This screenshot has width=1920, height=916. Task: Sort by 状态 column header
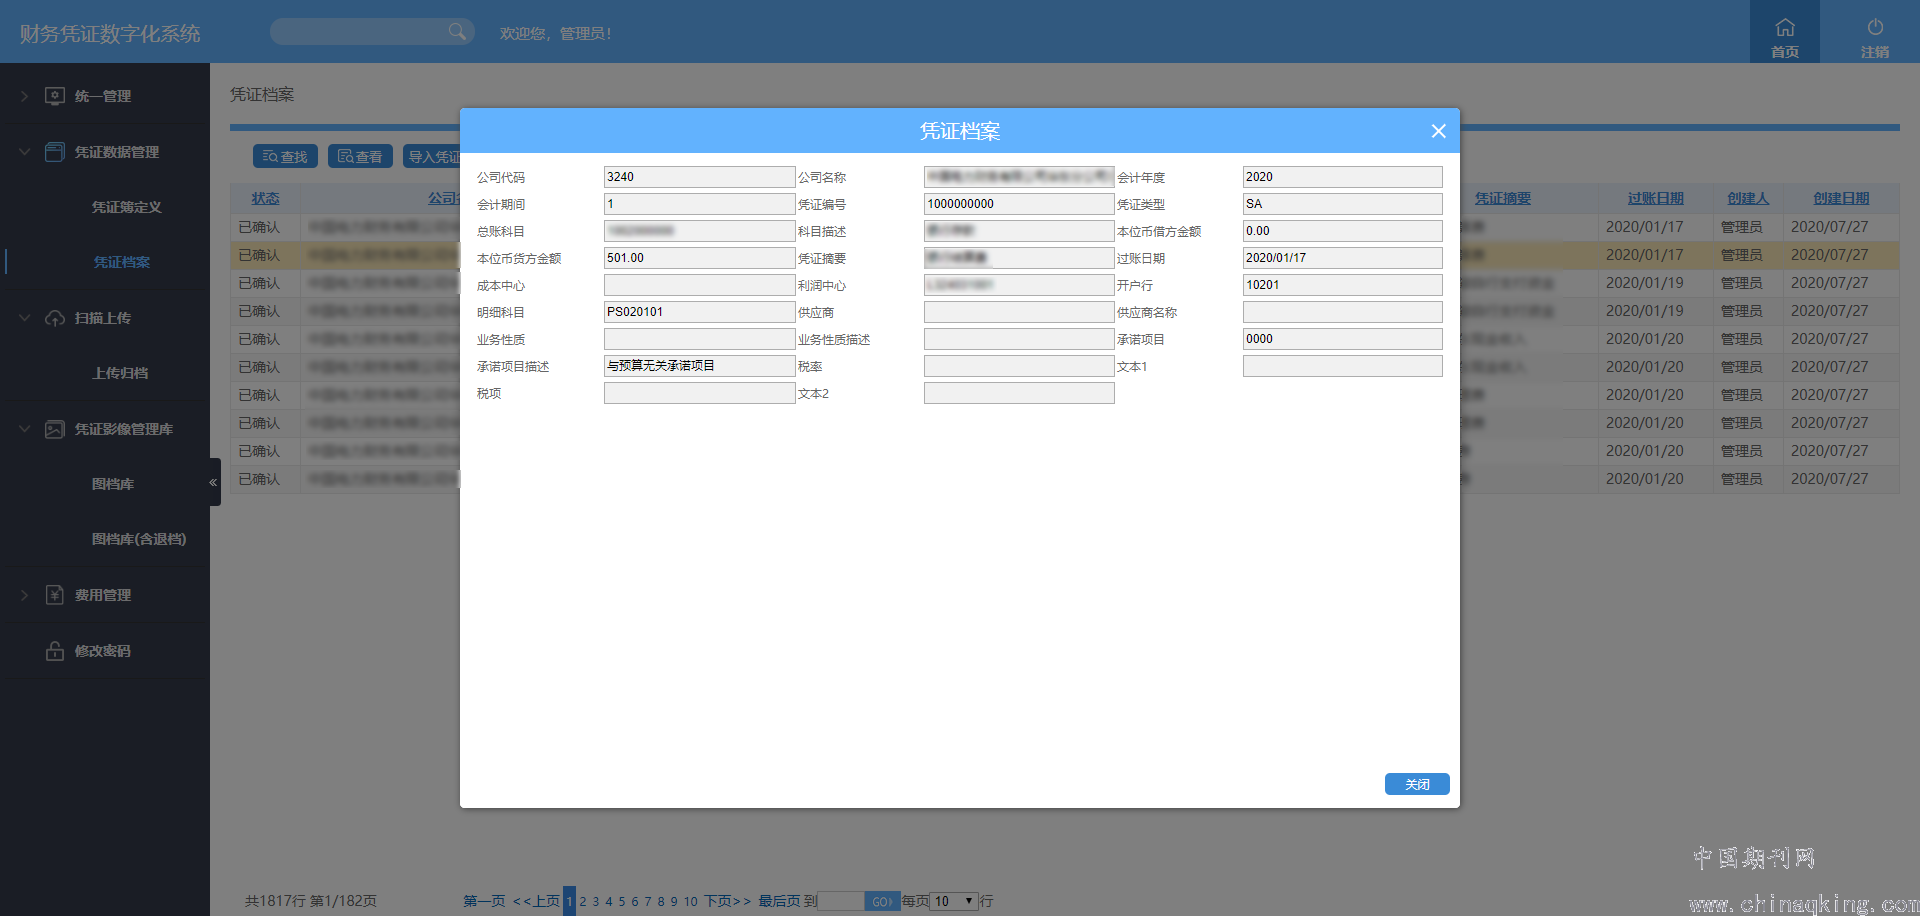click(265, 198)
